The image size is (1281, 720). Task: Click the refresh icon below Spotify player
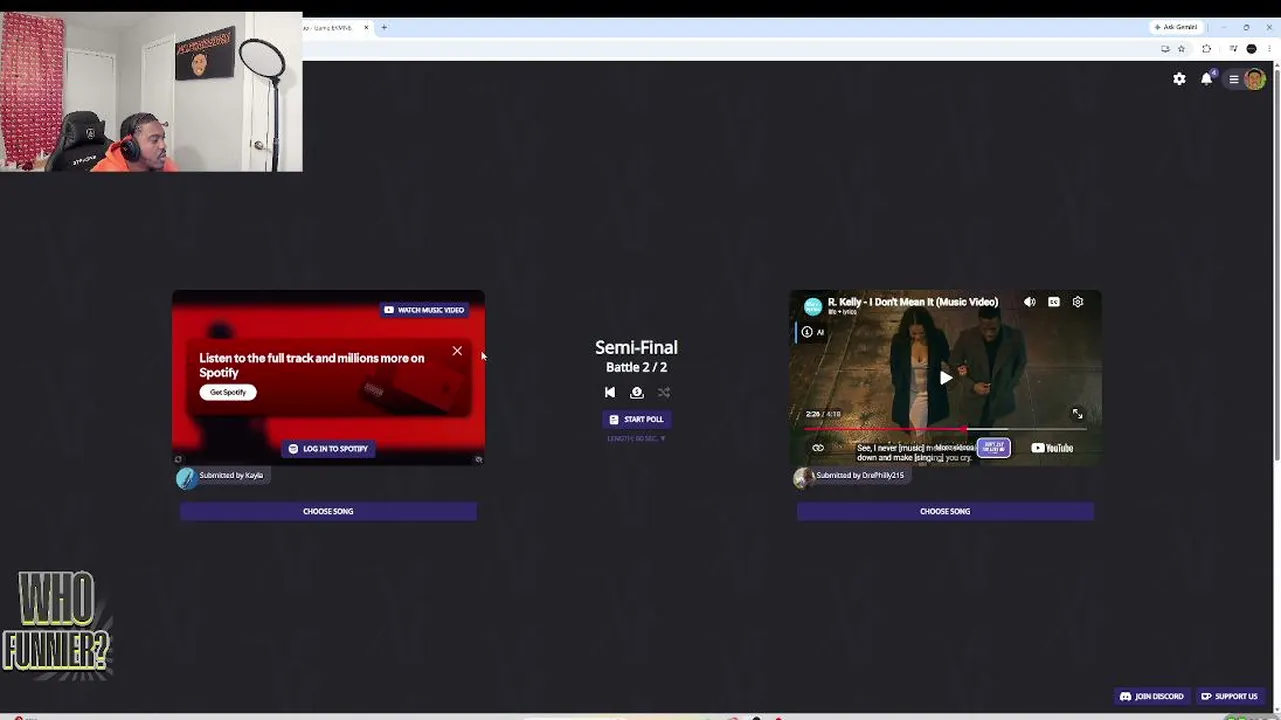click(178, 460)
